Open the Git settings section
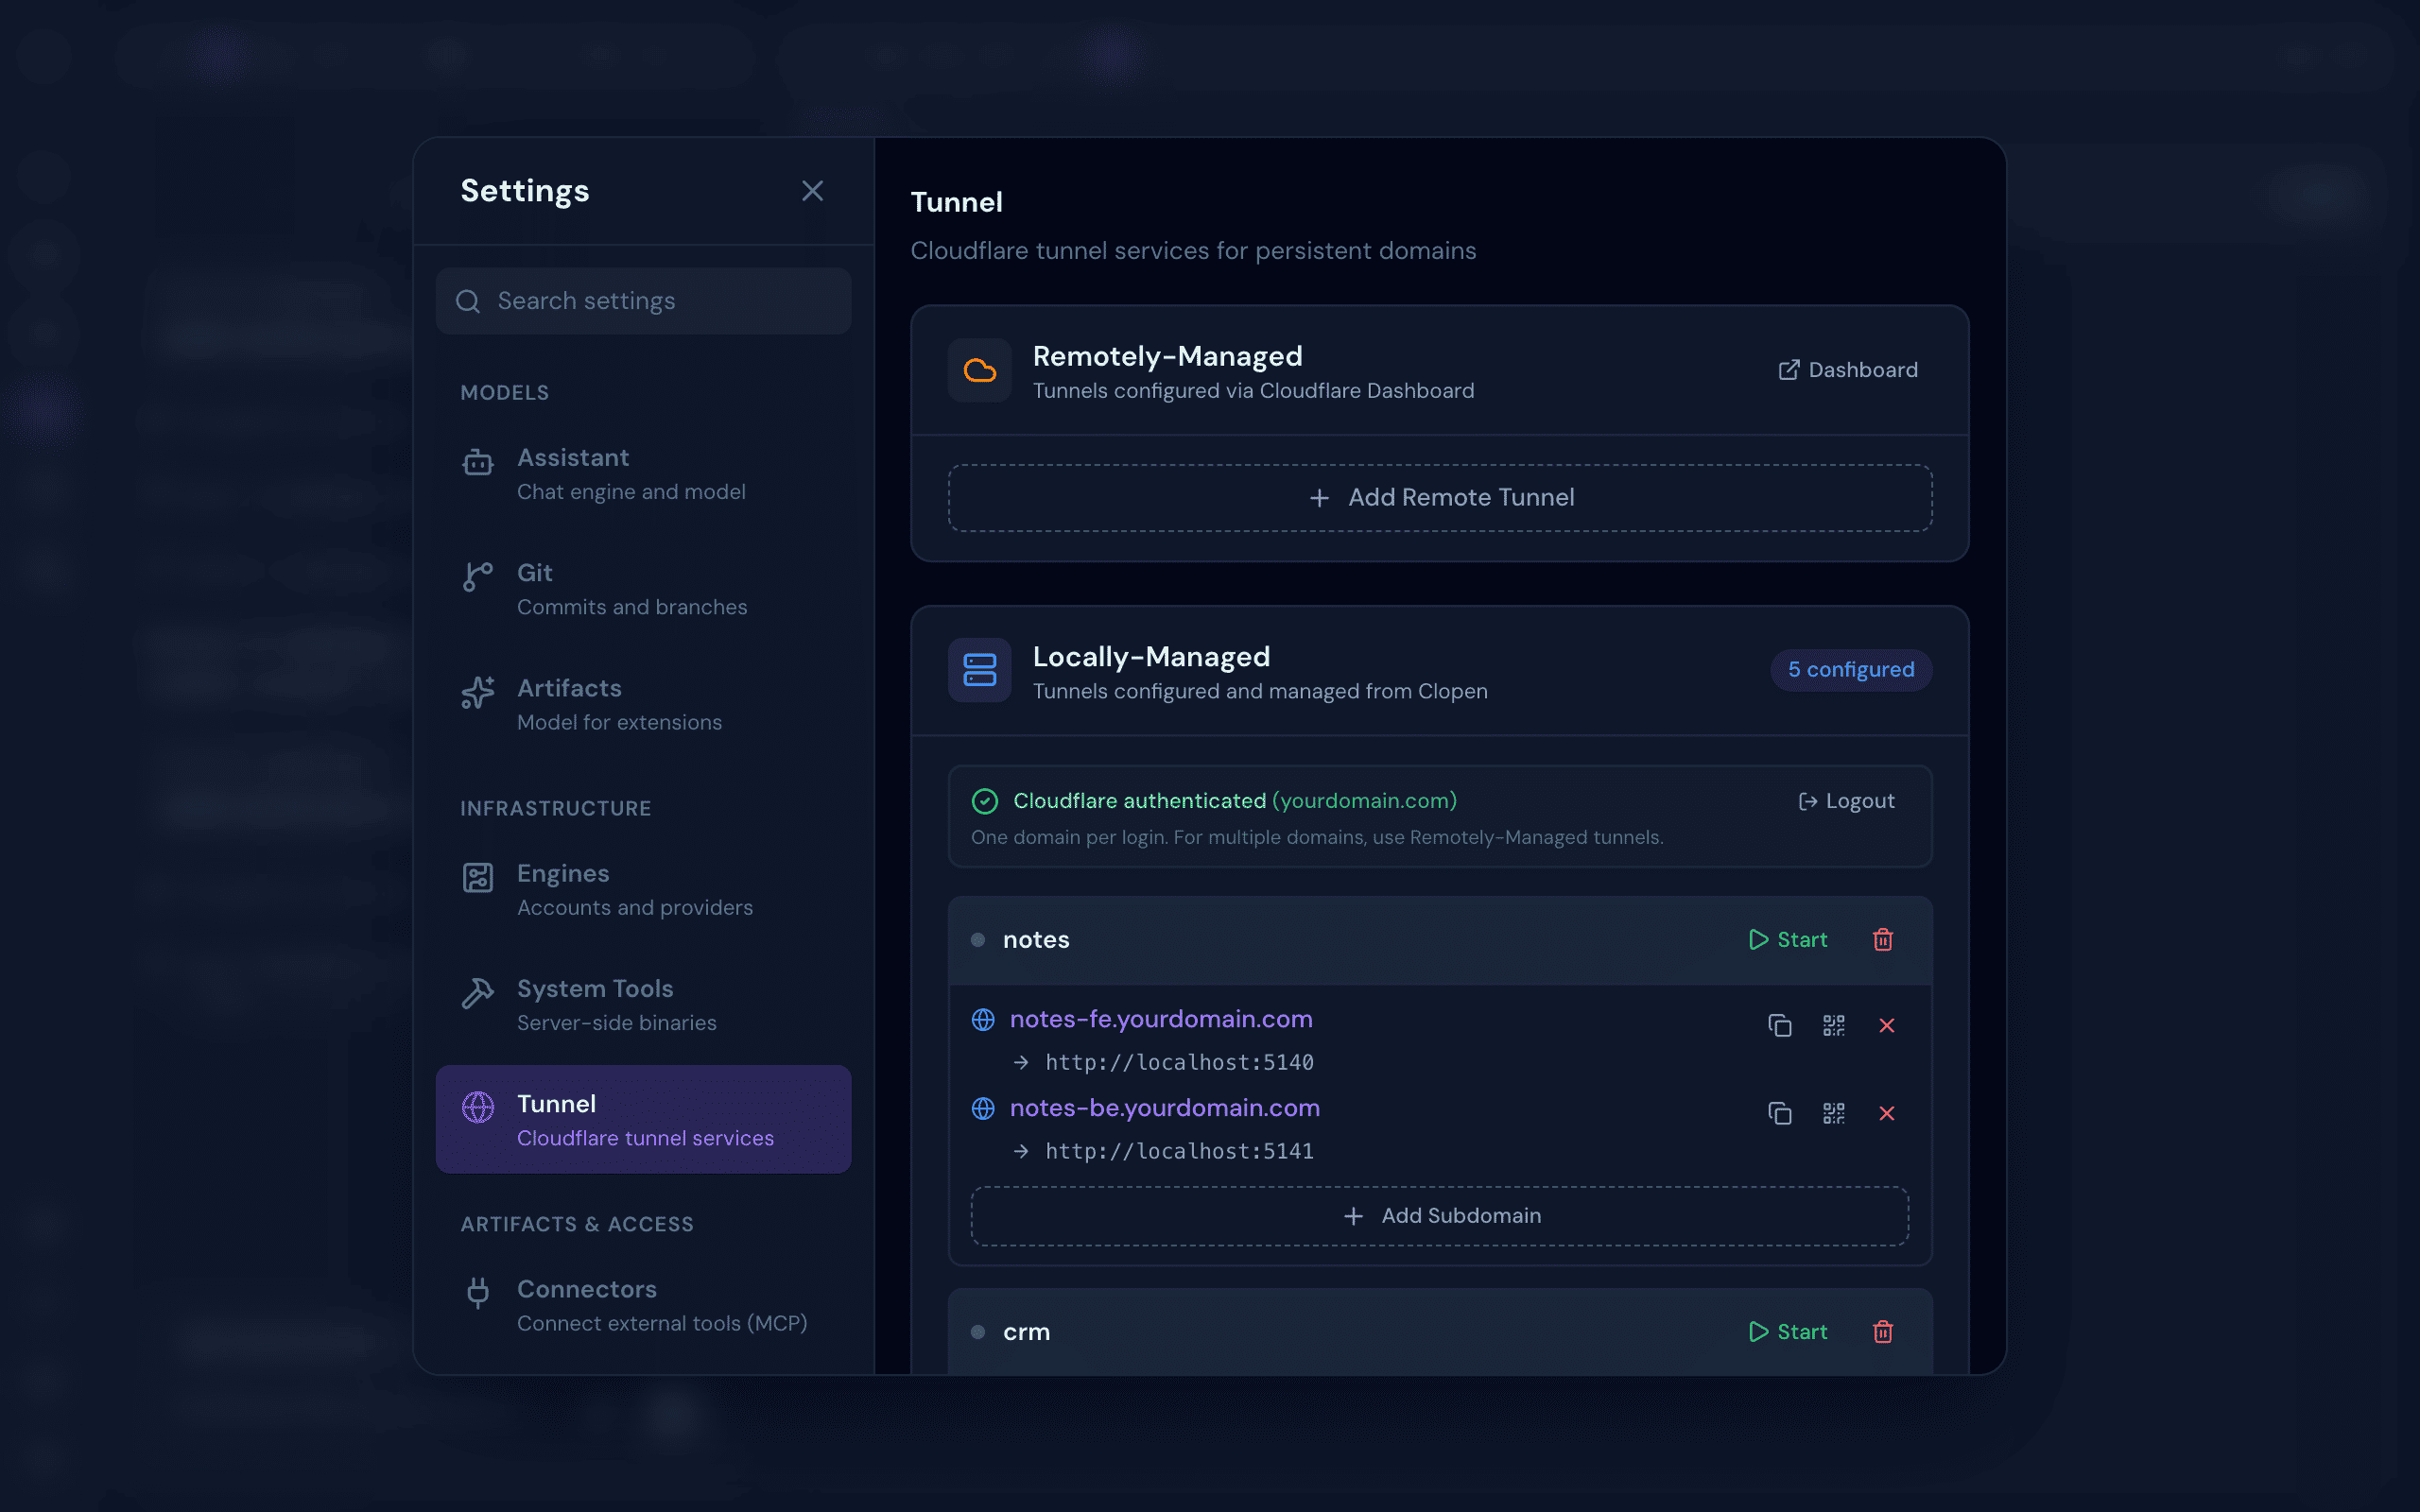Image resolution: width=2420 pixels, height=1512 pixels. click(x=643, y=589)
